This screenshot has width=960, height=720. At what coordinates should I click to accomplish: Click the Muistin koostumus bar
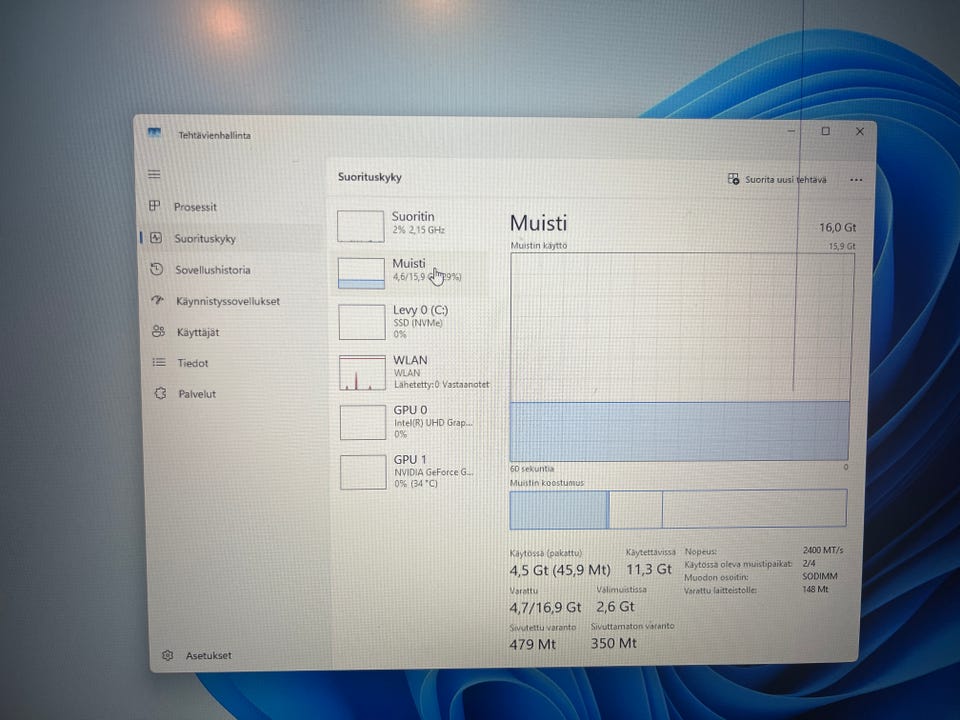tap(678, 509)
